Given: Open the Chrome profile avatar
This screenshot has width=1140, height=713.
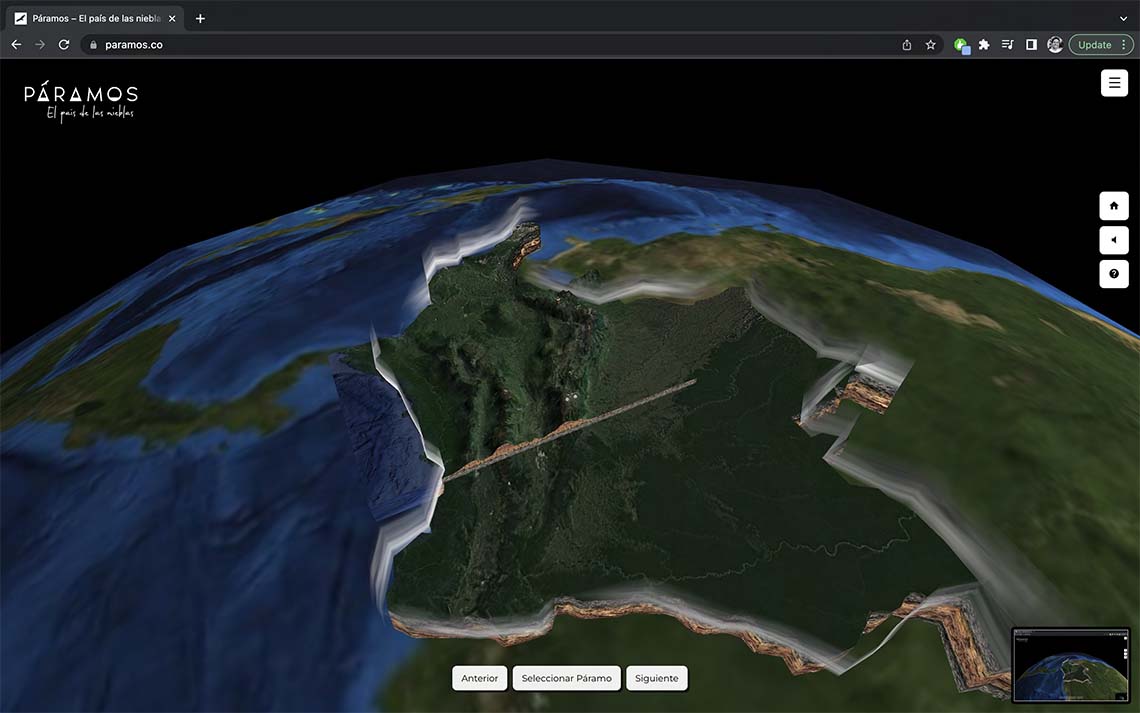Looking at the screenshot, I should [x=1055, y=45].
